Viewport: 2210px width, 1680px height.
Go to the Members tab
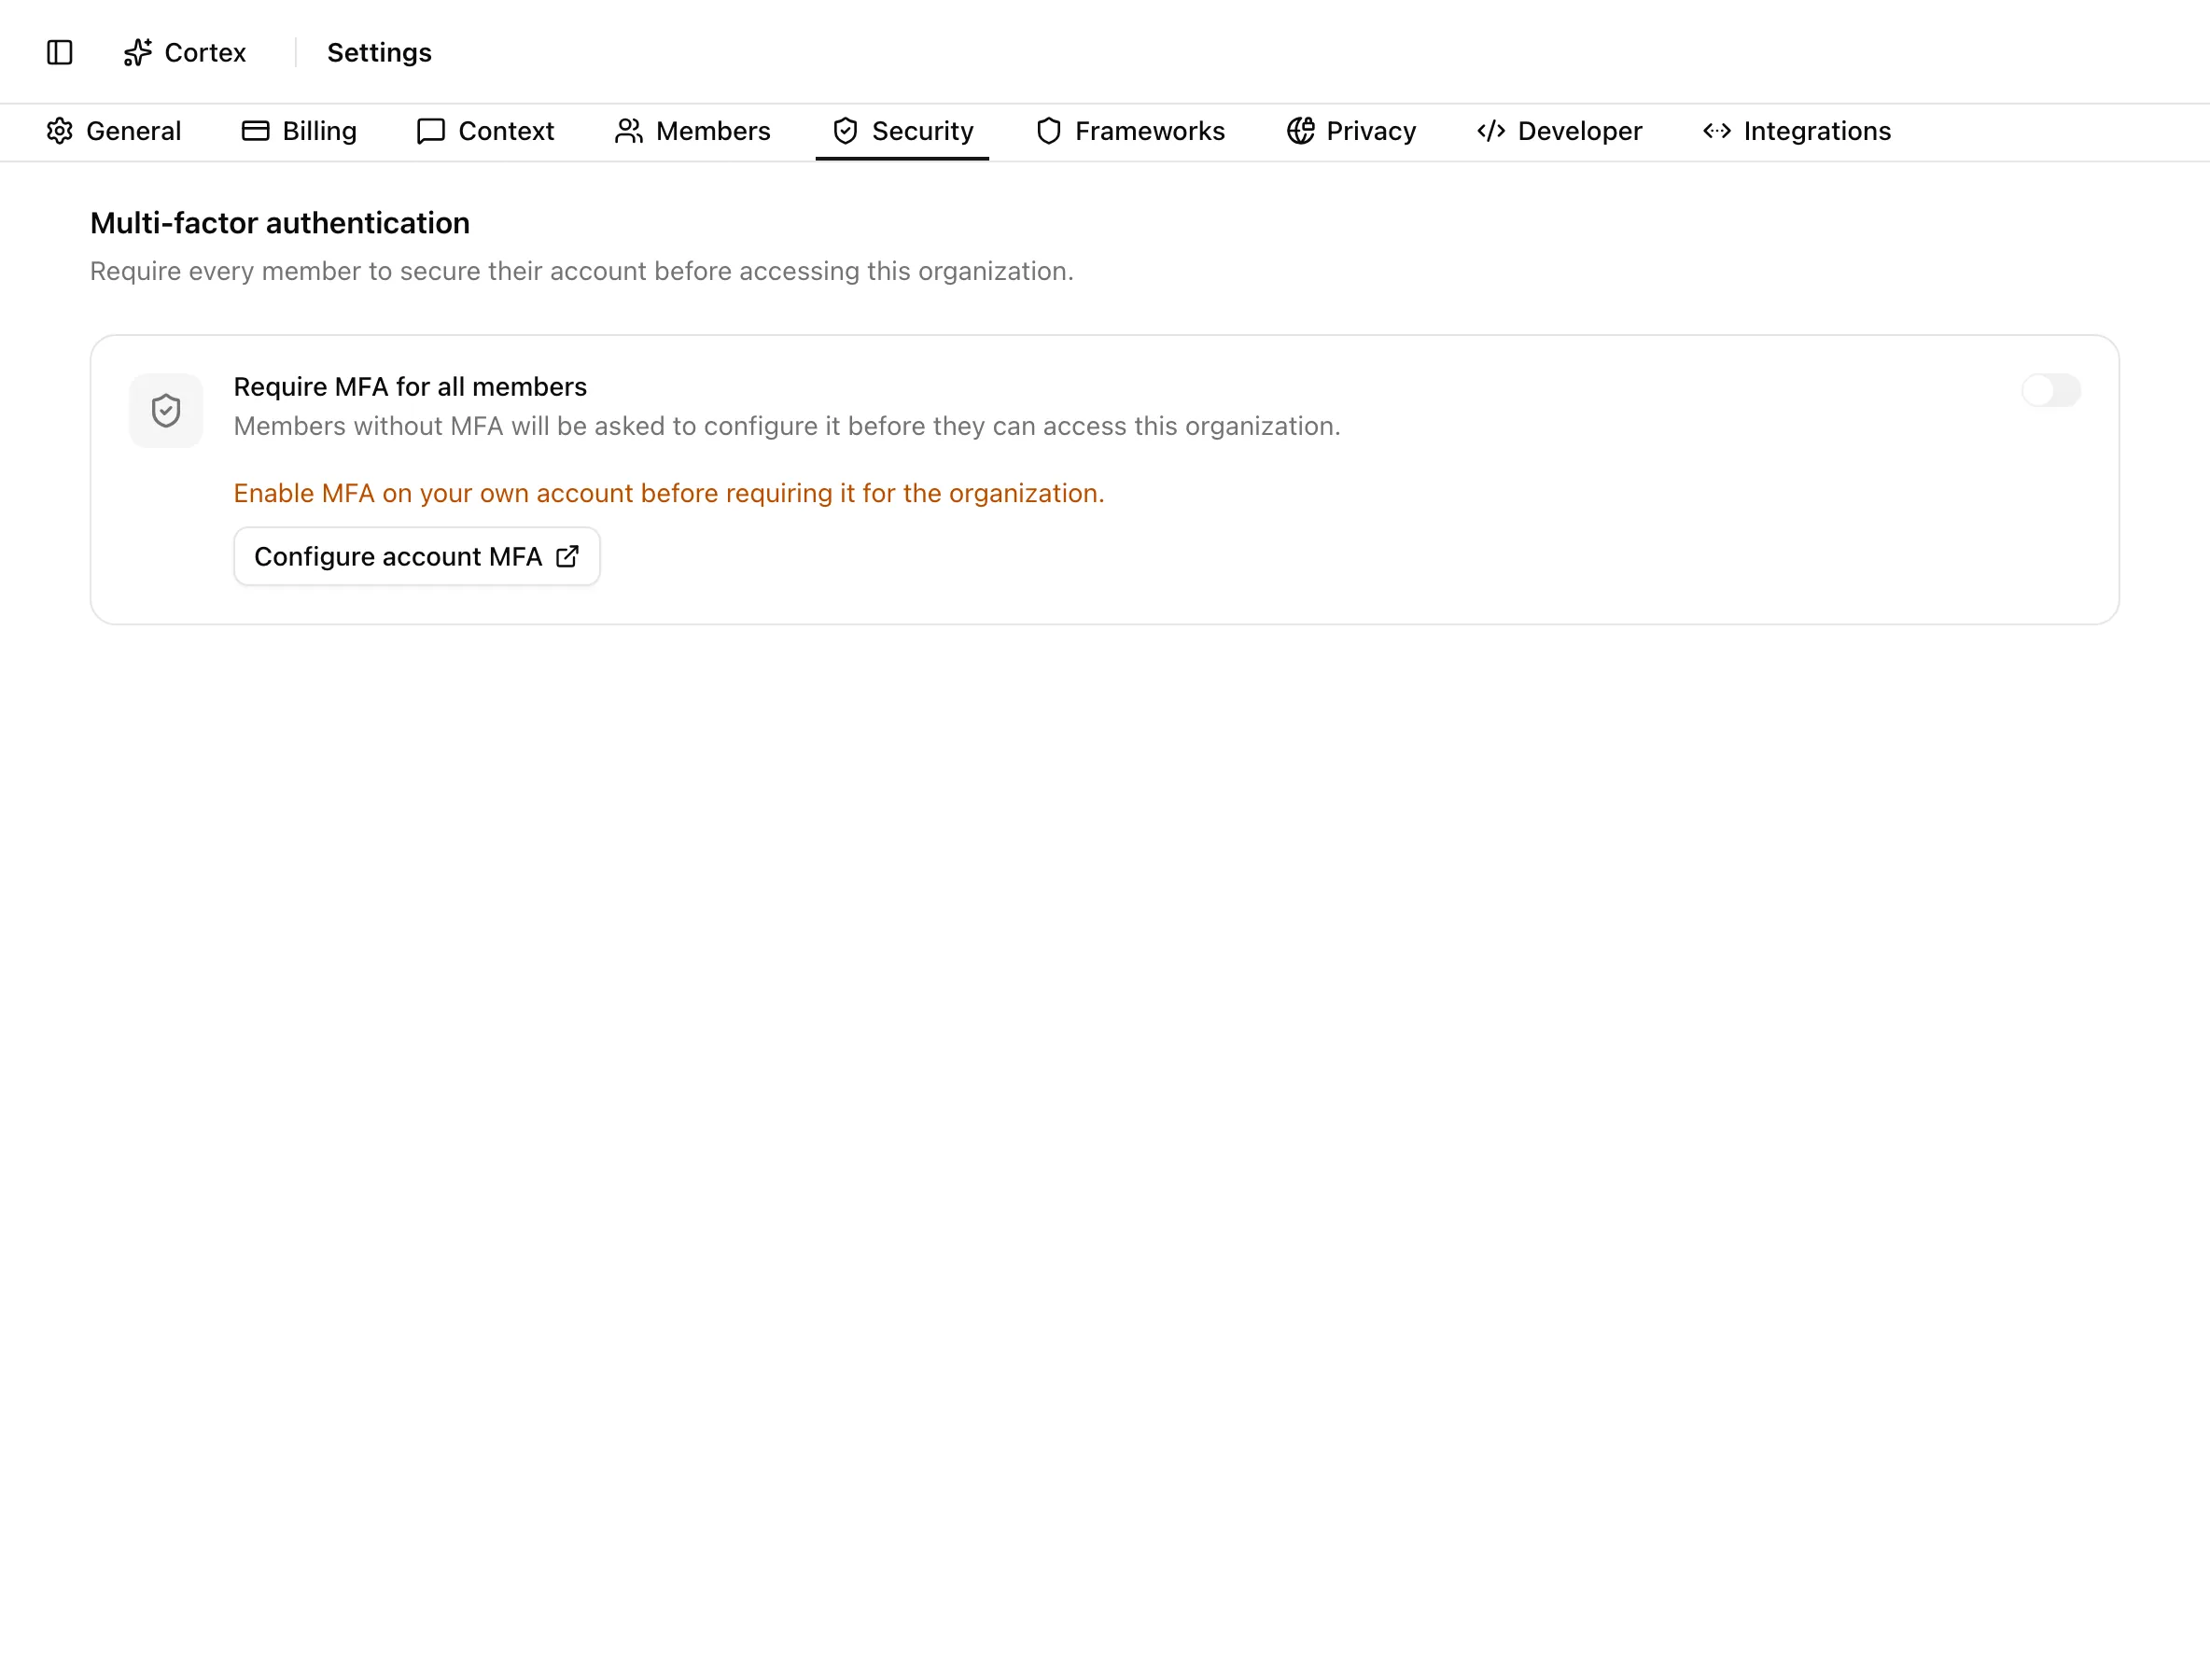692,131
